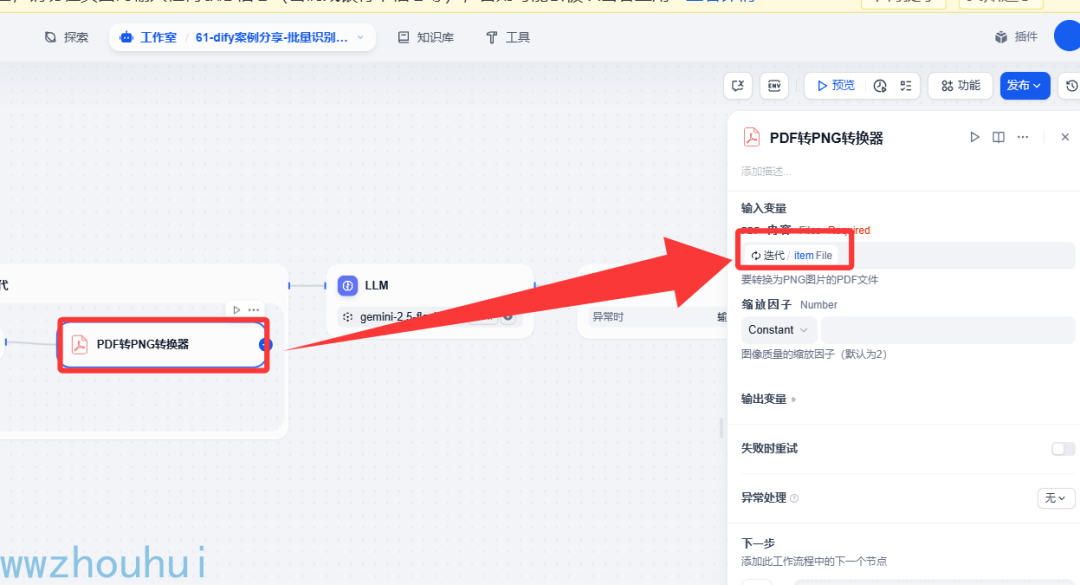
Task: Open the Constant type dropdown
Action: pos(778,330)
